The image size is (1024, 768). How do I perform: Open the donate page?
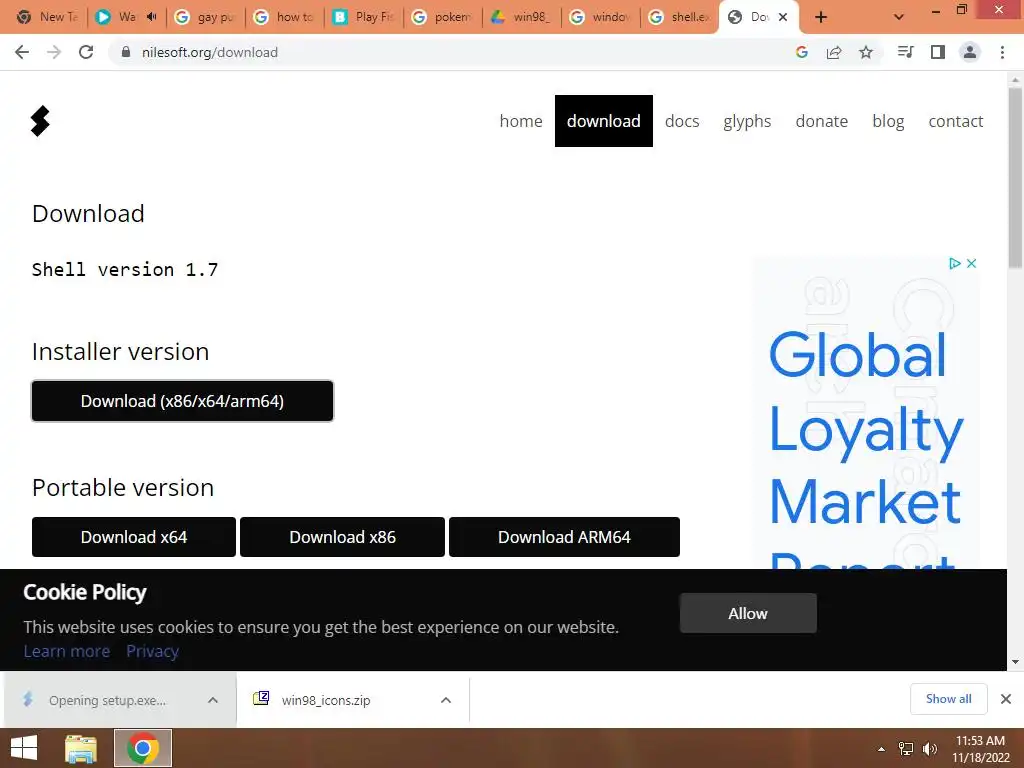coord(822,121)
